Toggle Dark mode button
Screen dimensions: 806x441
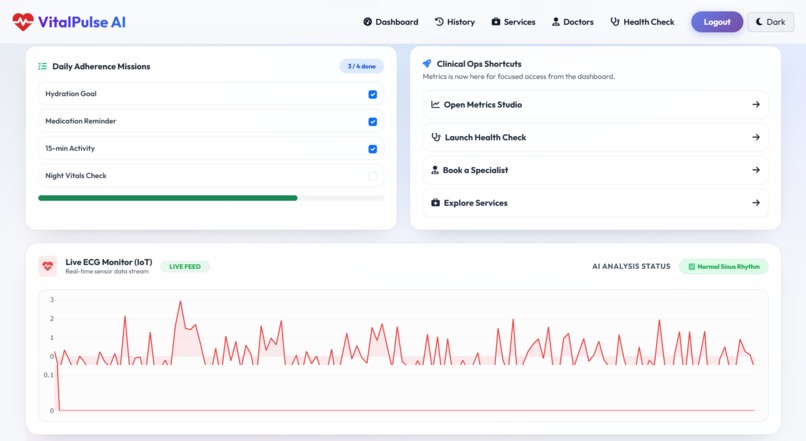(771, 22)
